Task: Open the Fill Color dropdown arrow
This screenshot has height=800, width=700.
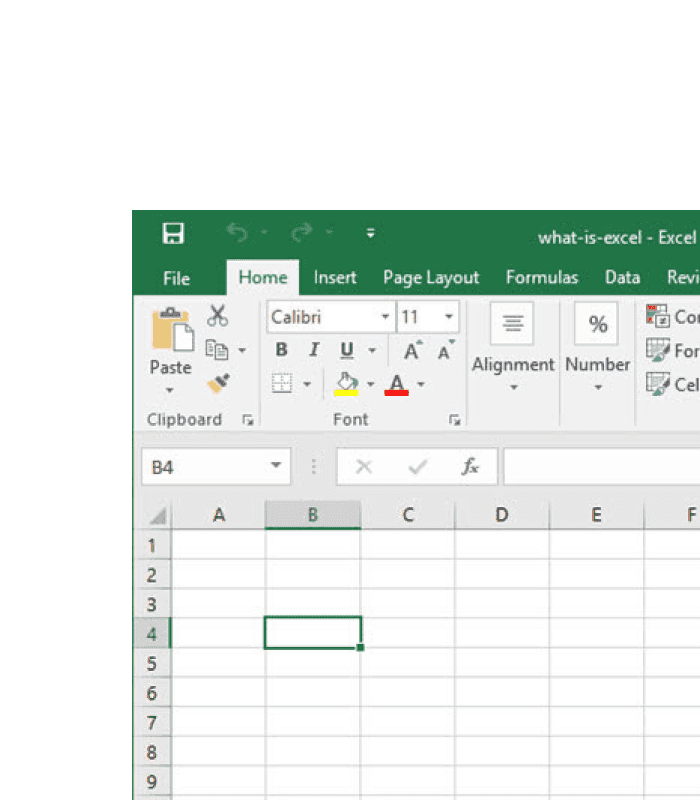Action: coord(371,384)
